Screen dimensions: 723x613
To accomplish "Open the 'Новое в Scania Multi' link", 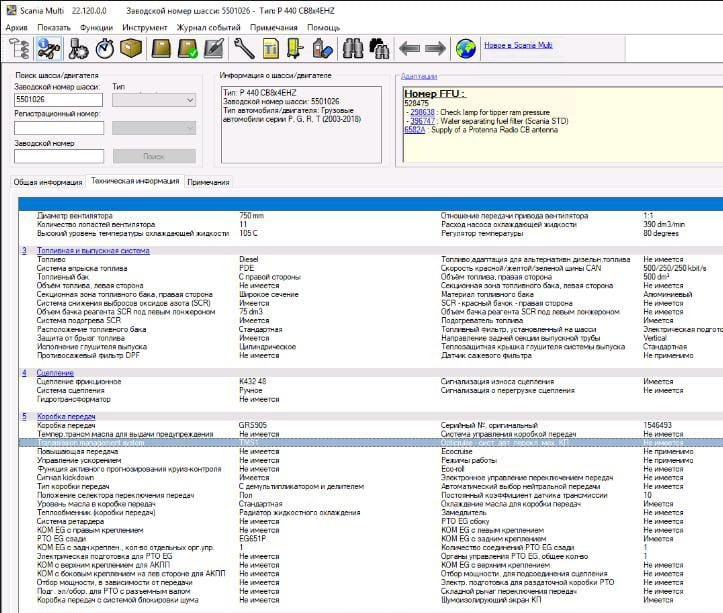I will [x=519, y=47].
